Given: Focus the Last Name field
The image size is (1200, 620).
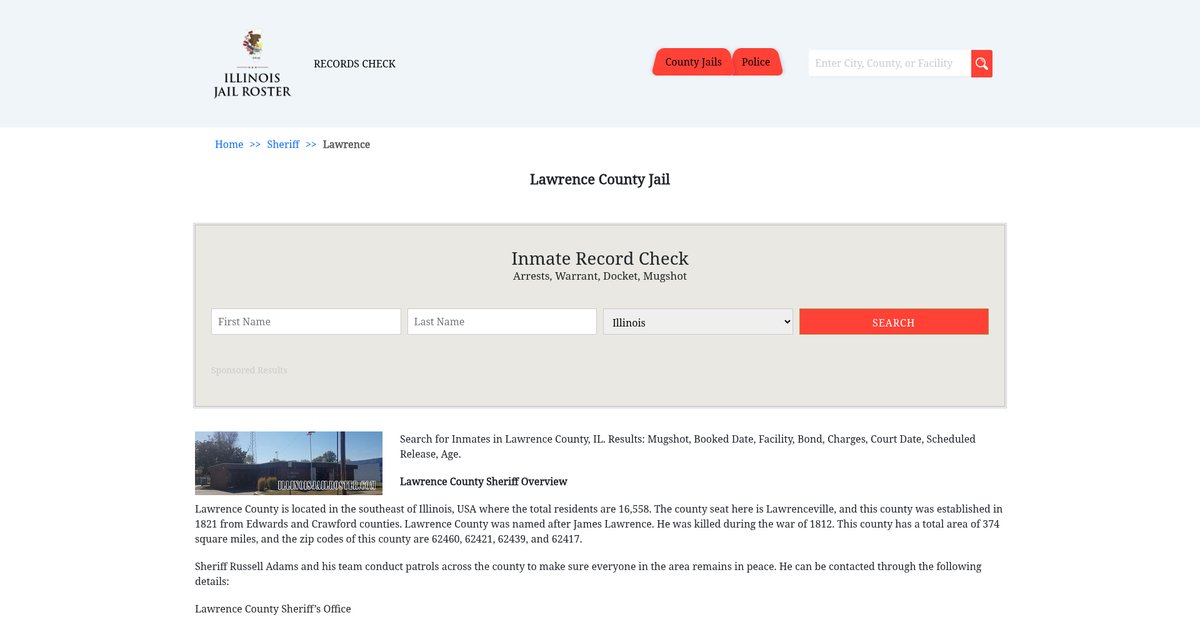Looking at the screenshot, I should (x=502, y=322).
